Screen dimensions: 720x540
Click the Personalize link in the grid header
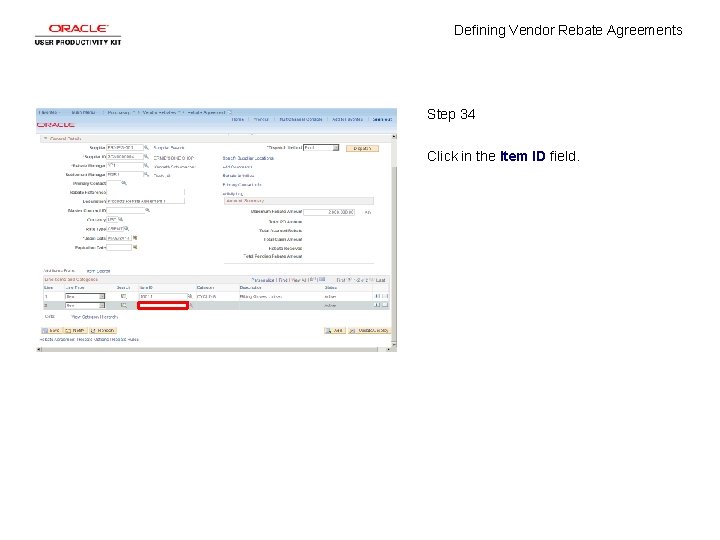263,280
